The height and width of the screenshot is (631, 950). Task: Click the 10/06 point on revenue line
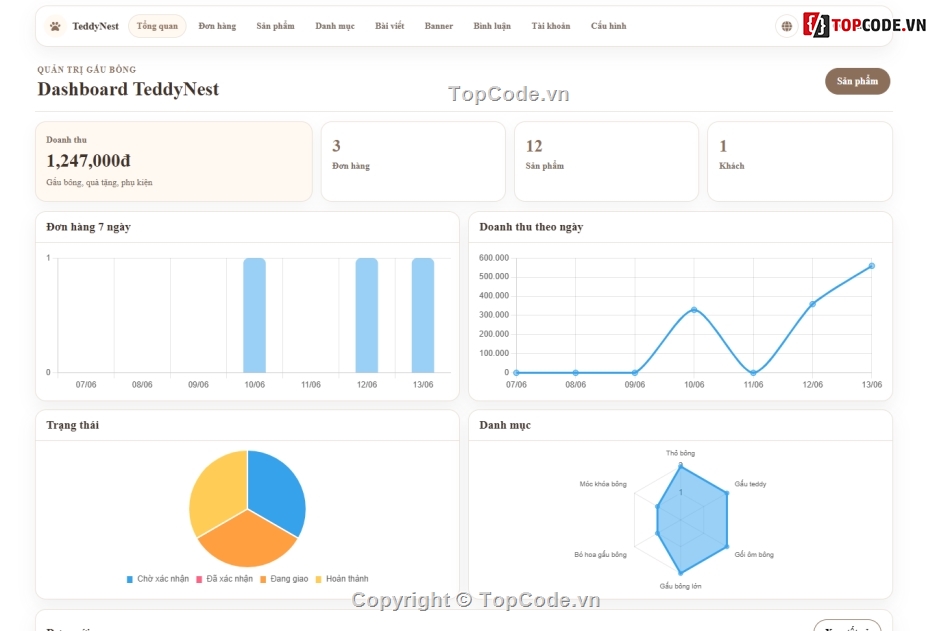(694, 310)
